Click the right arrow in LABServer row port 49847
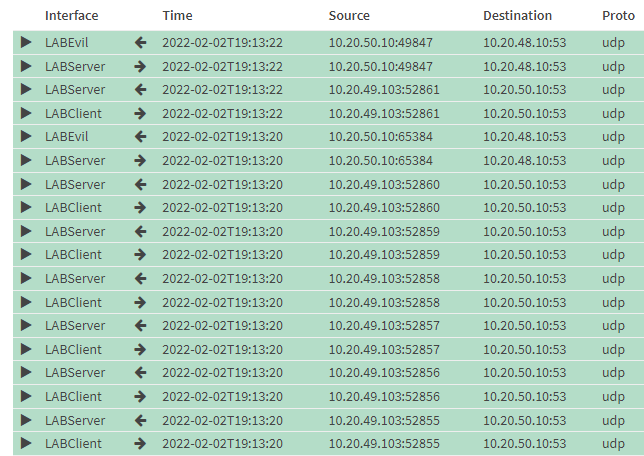The width and height of the screenshot is (644, 456). (140, 66)
